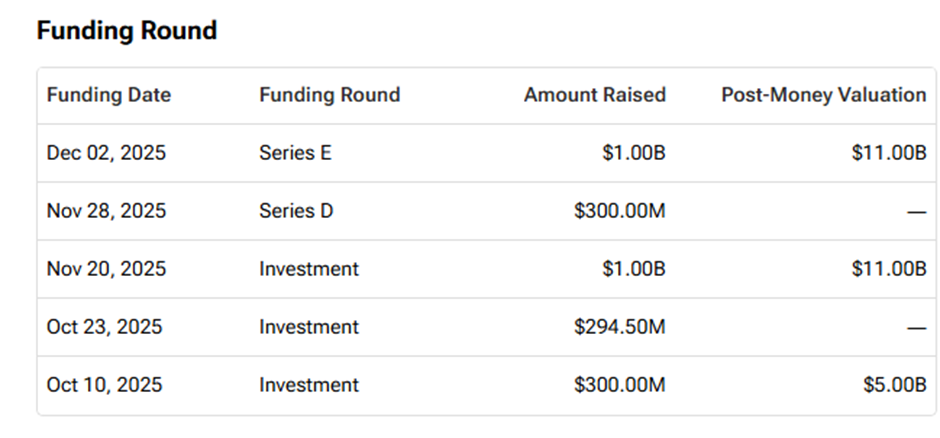Click the Funding Round section heading

pyautogui.click(x=126, y=31)
